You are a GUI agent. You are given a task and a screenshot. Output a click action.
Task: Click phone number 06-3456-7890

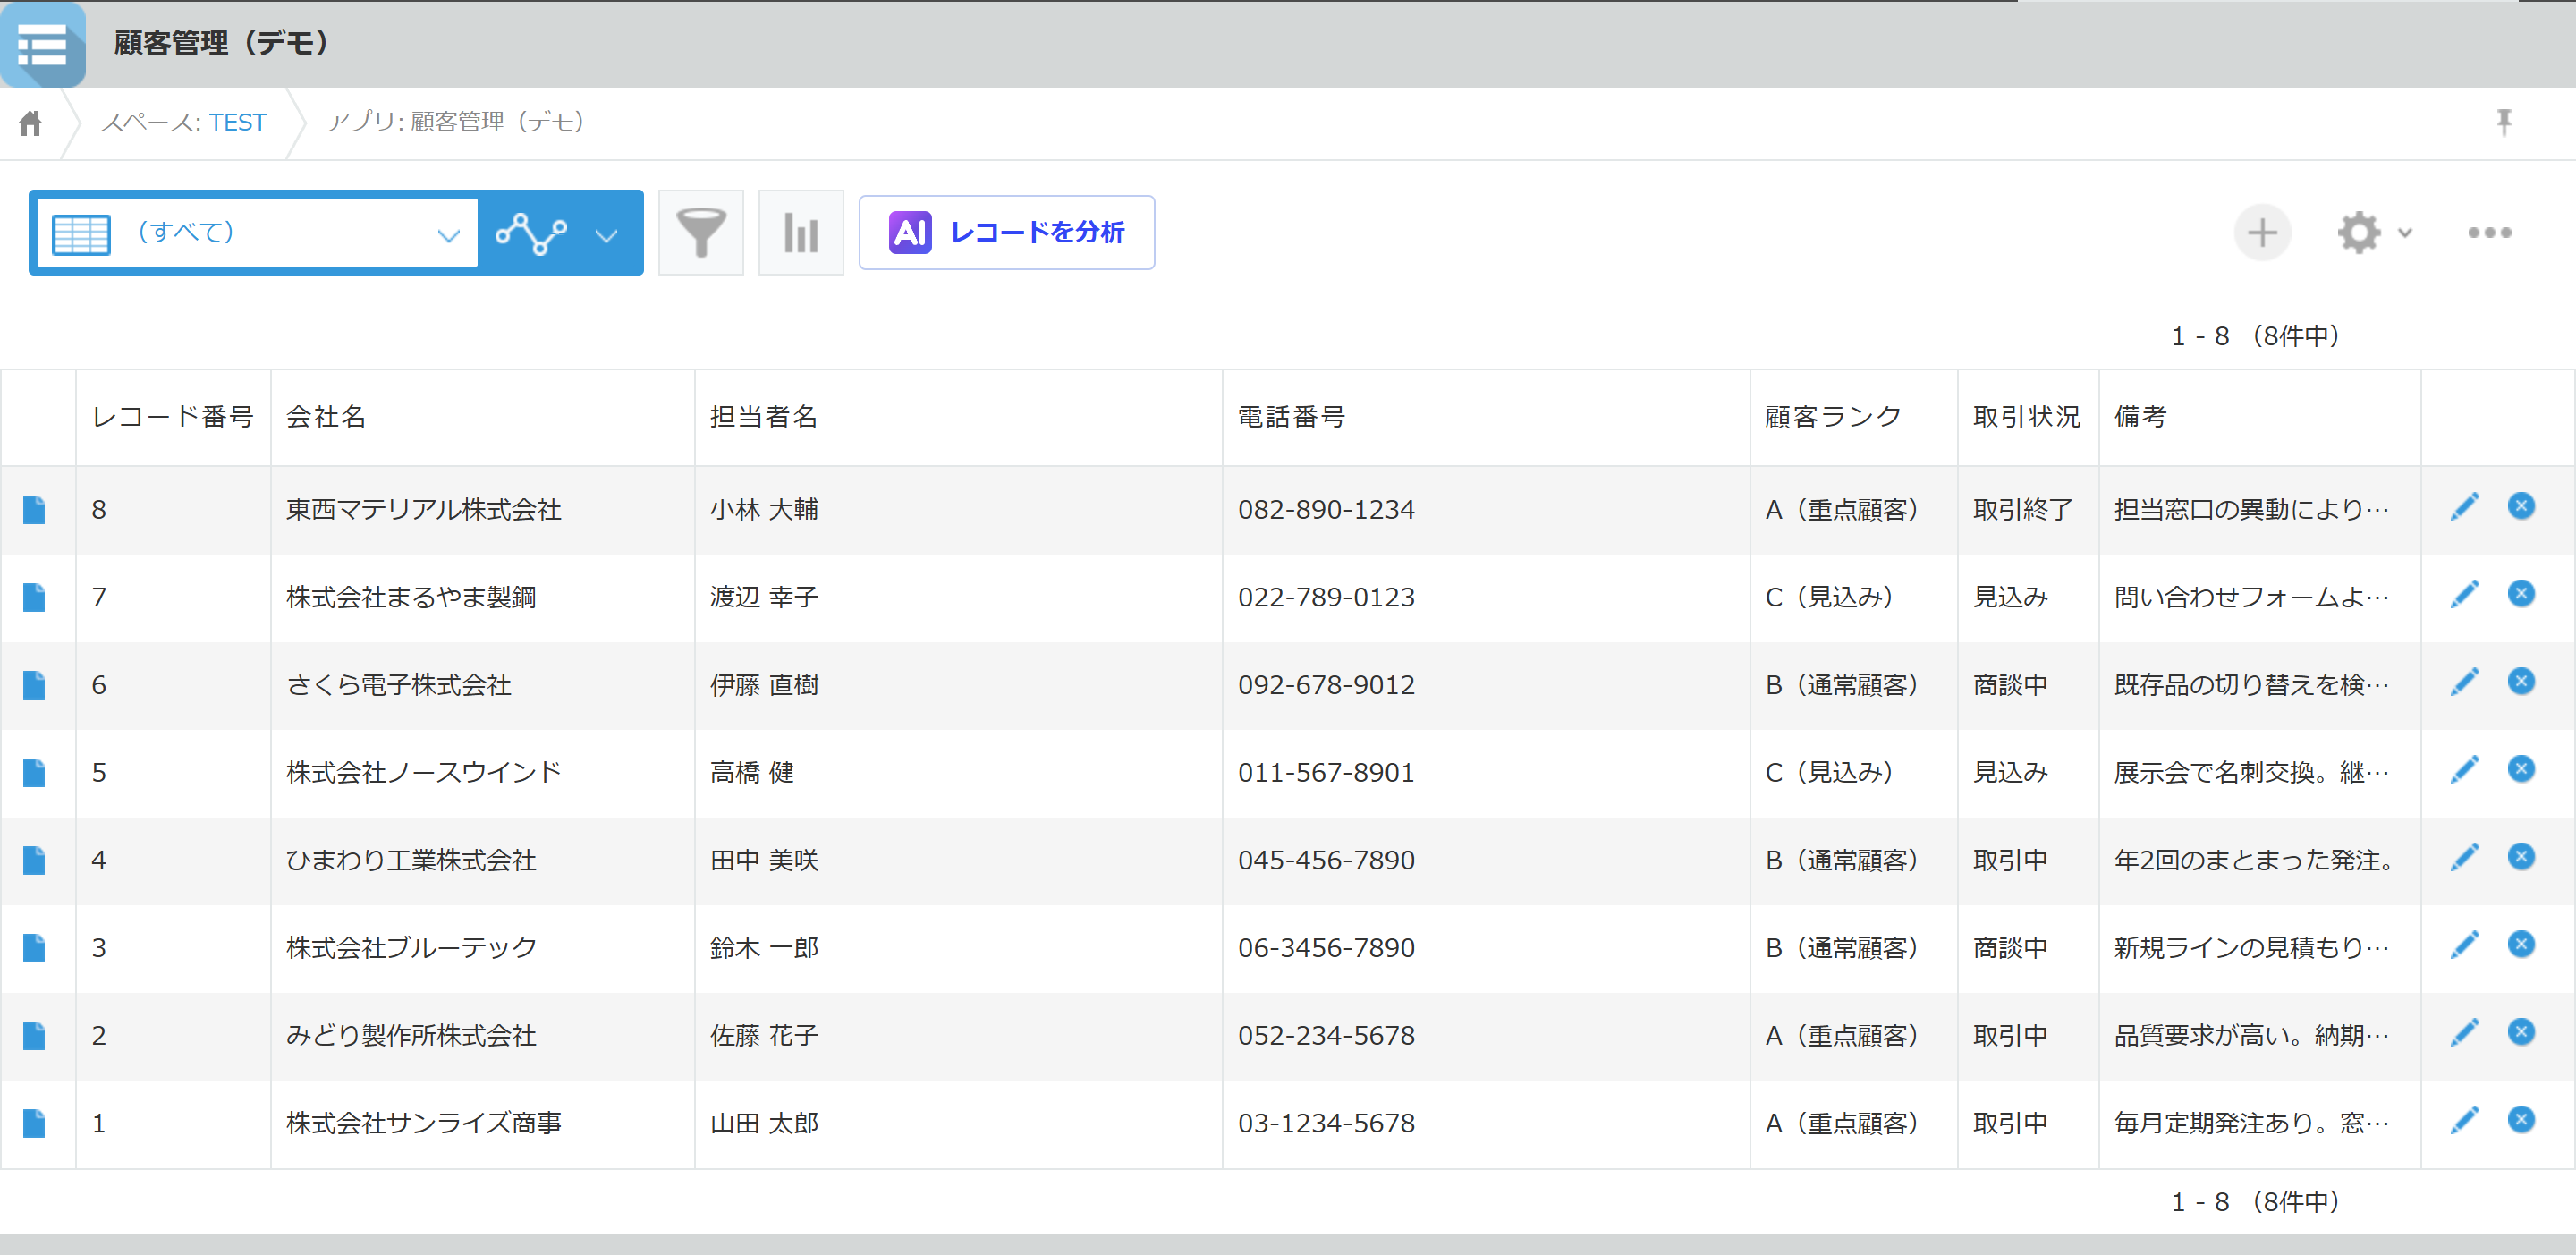click(x=1326, y=948)
